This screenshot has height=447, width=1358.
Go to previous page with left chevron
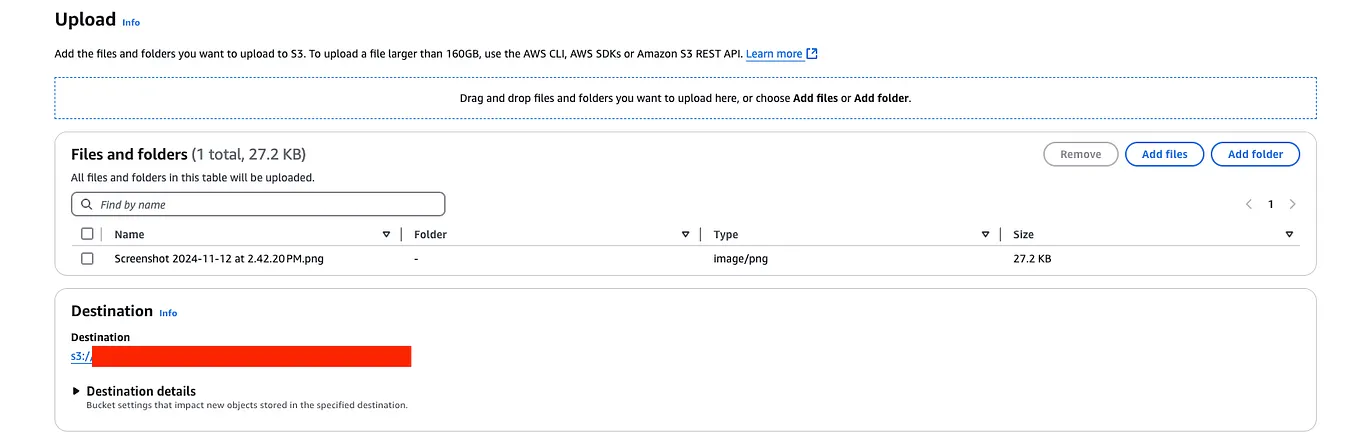coord(1249,204)
